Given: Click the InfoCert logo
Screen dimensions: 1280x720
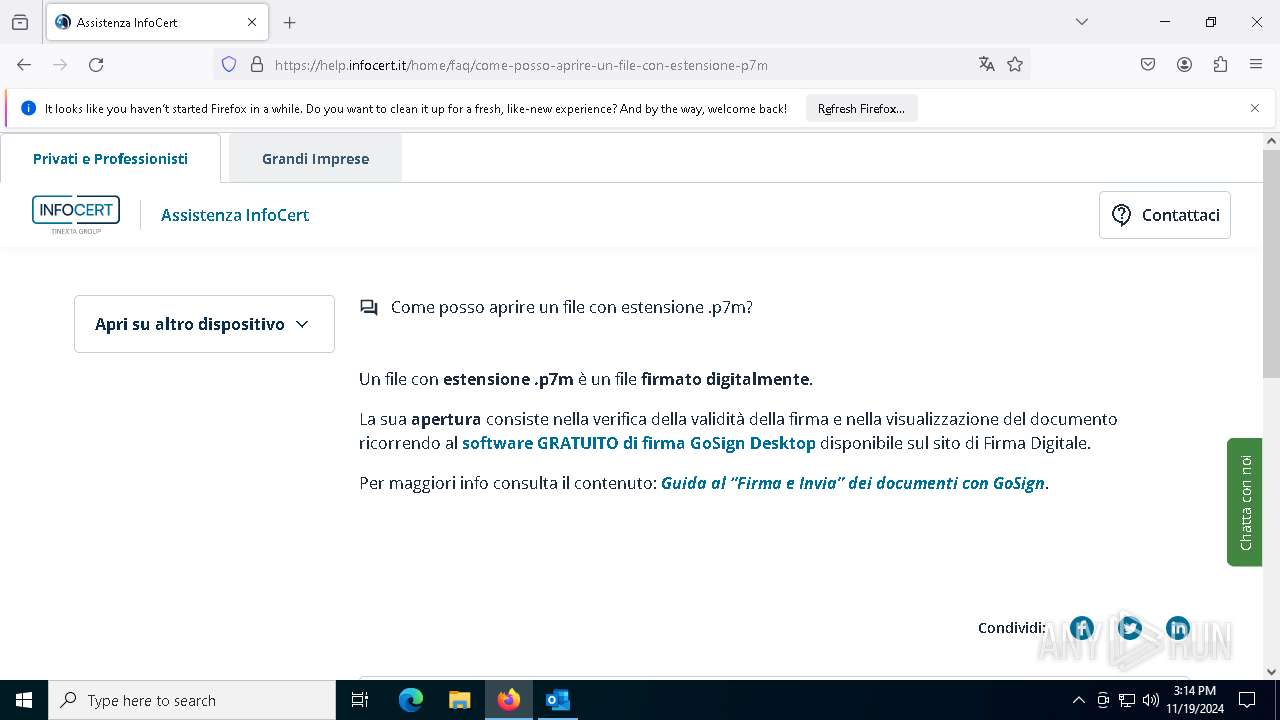Looking at the screenshot, I should pyautogui.click(x=76, y=215).
